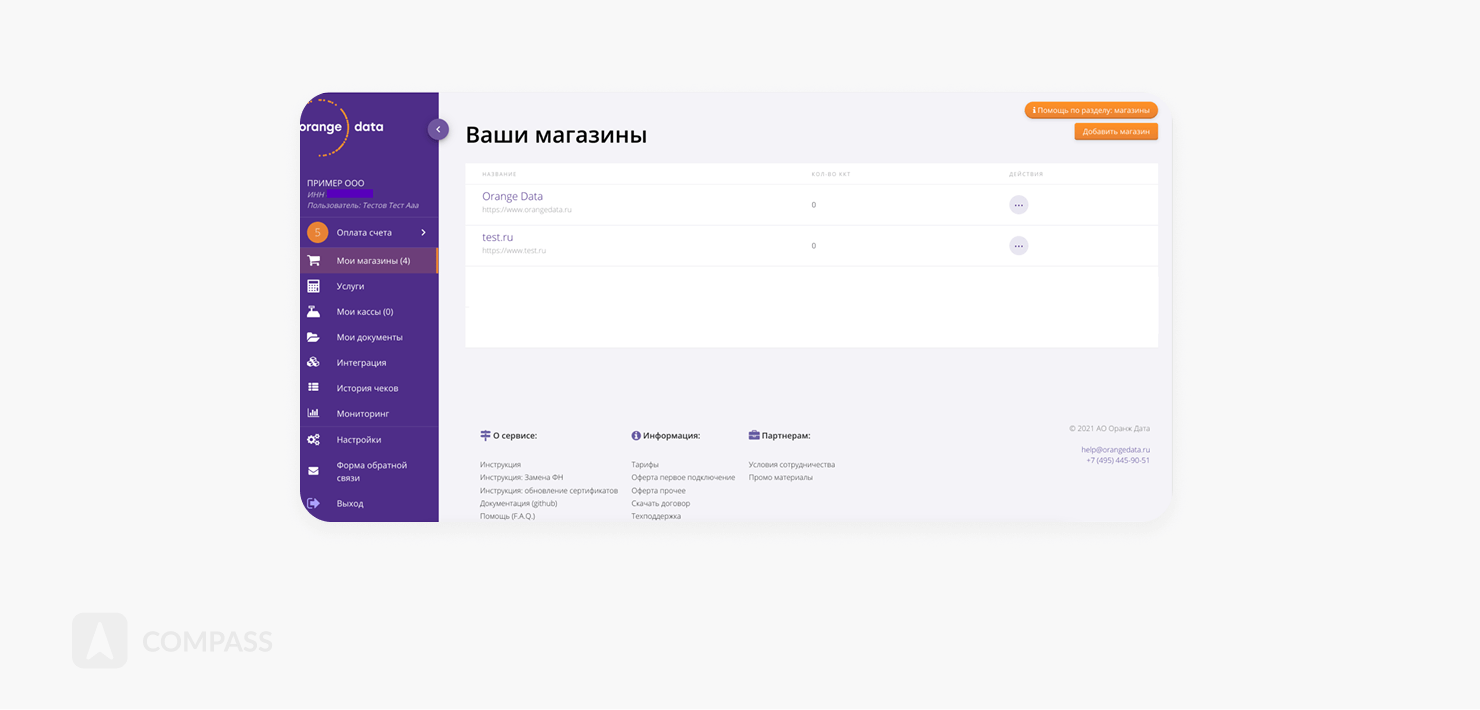This screenshot has width=1480, height=710.
Task: Click the help@orangedata.ru email link
Action: [x=1115, y=450]
